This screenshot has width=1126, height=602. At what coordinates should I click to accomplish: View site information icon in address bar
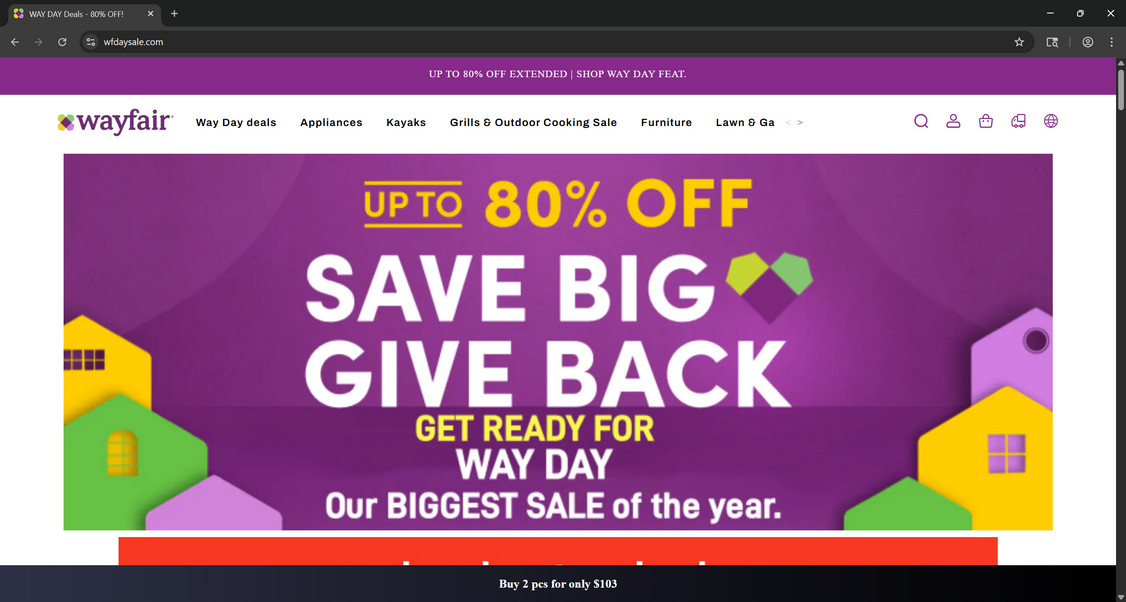90,42
